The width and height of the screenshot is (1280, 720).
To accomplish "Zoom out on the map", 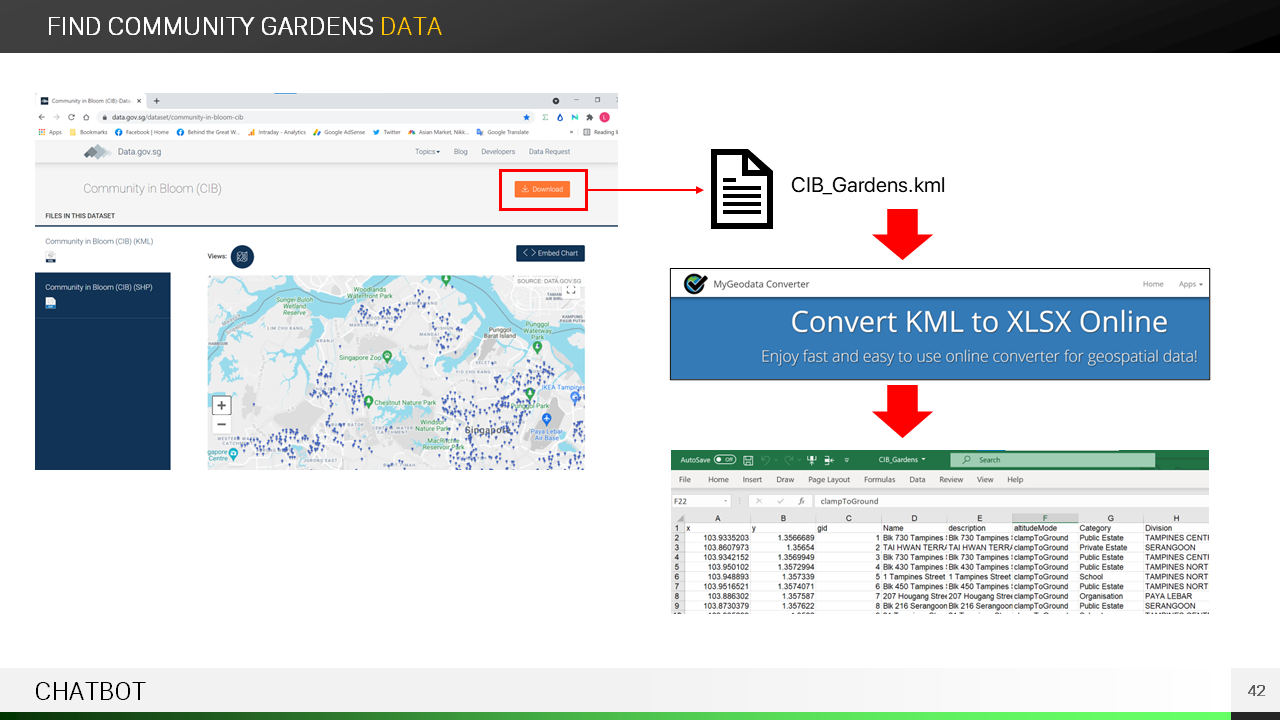I will pyautogui.click(x=222, y=425).
